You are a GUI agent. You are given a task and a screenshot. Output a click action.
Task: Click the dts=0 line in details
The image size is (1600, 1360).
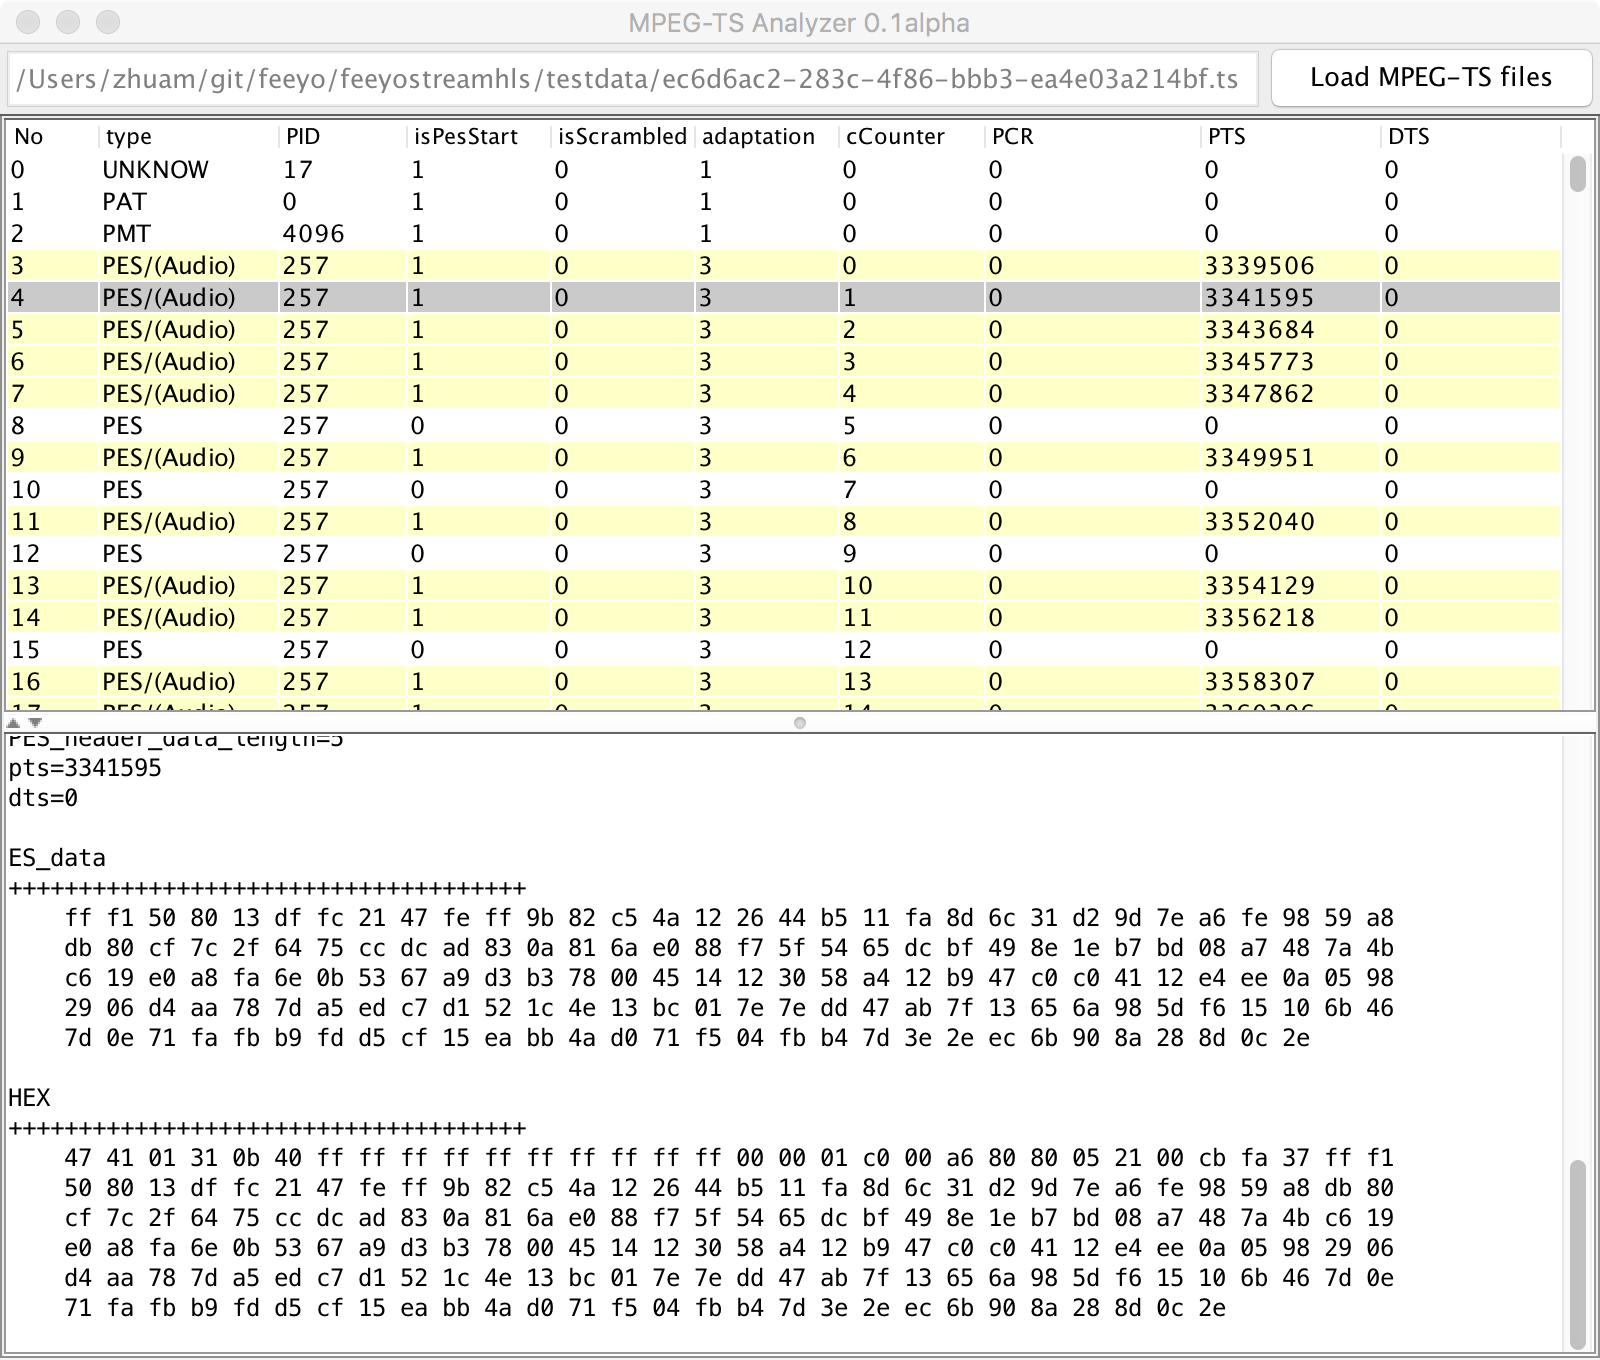pyautogui.click(x=43, y=798)
